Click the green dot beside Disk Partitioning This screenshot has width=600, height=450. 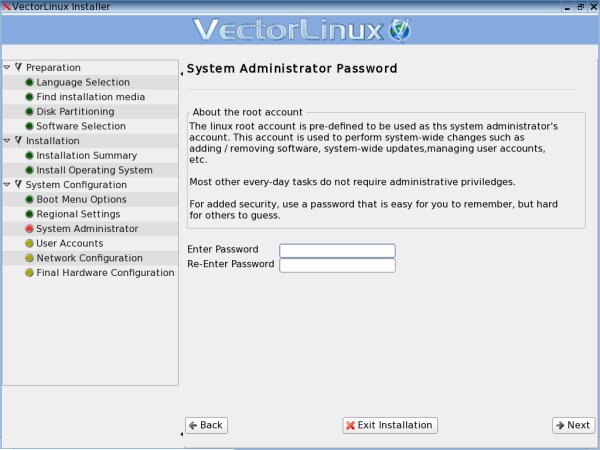[29, 112]
